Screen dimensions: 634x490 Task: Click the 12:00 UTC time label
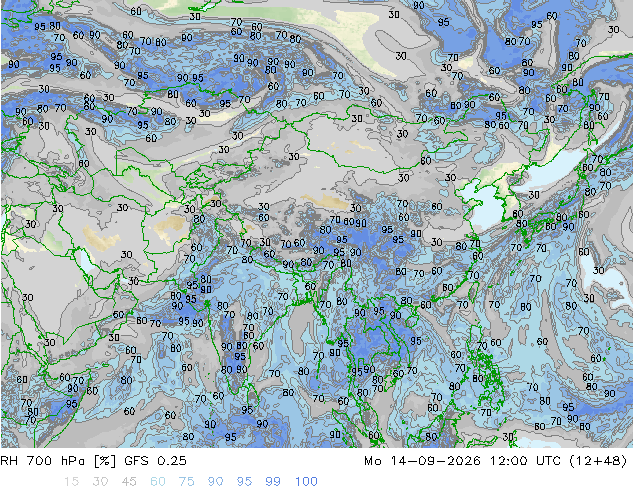coord(525,461)
